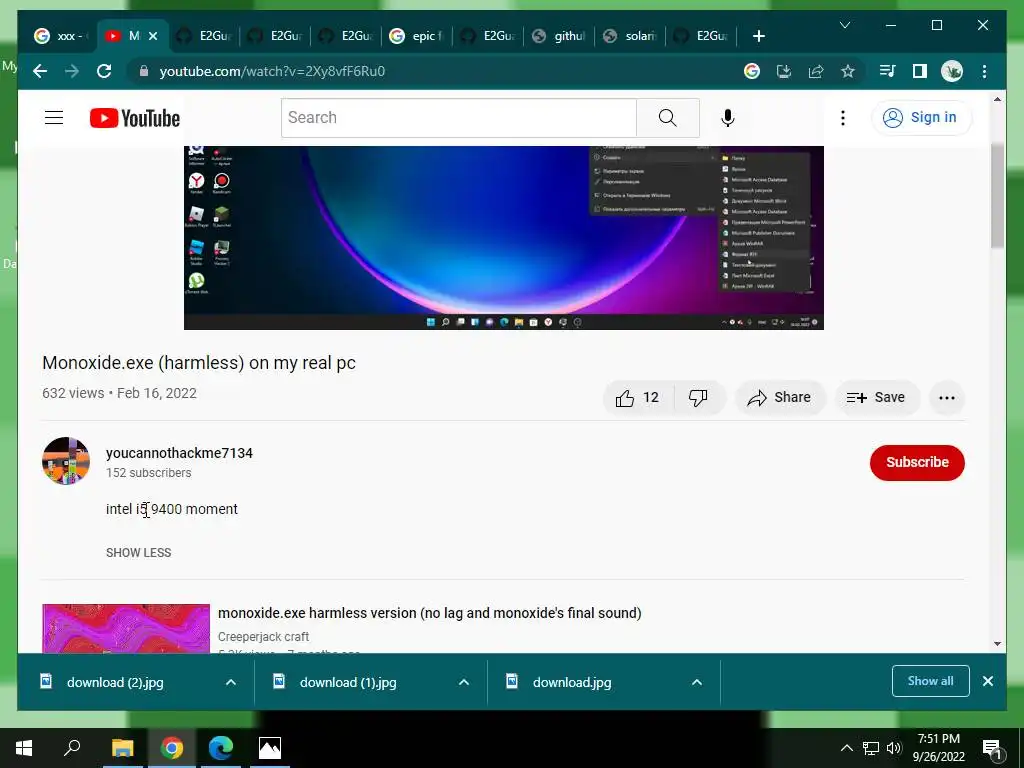Reload the YouTube page
The width and height of the screenshot is (1024, 768).
coord(104,71)
